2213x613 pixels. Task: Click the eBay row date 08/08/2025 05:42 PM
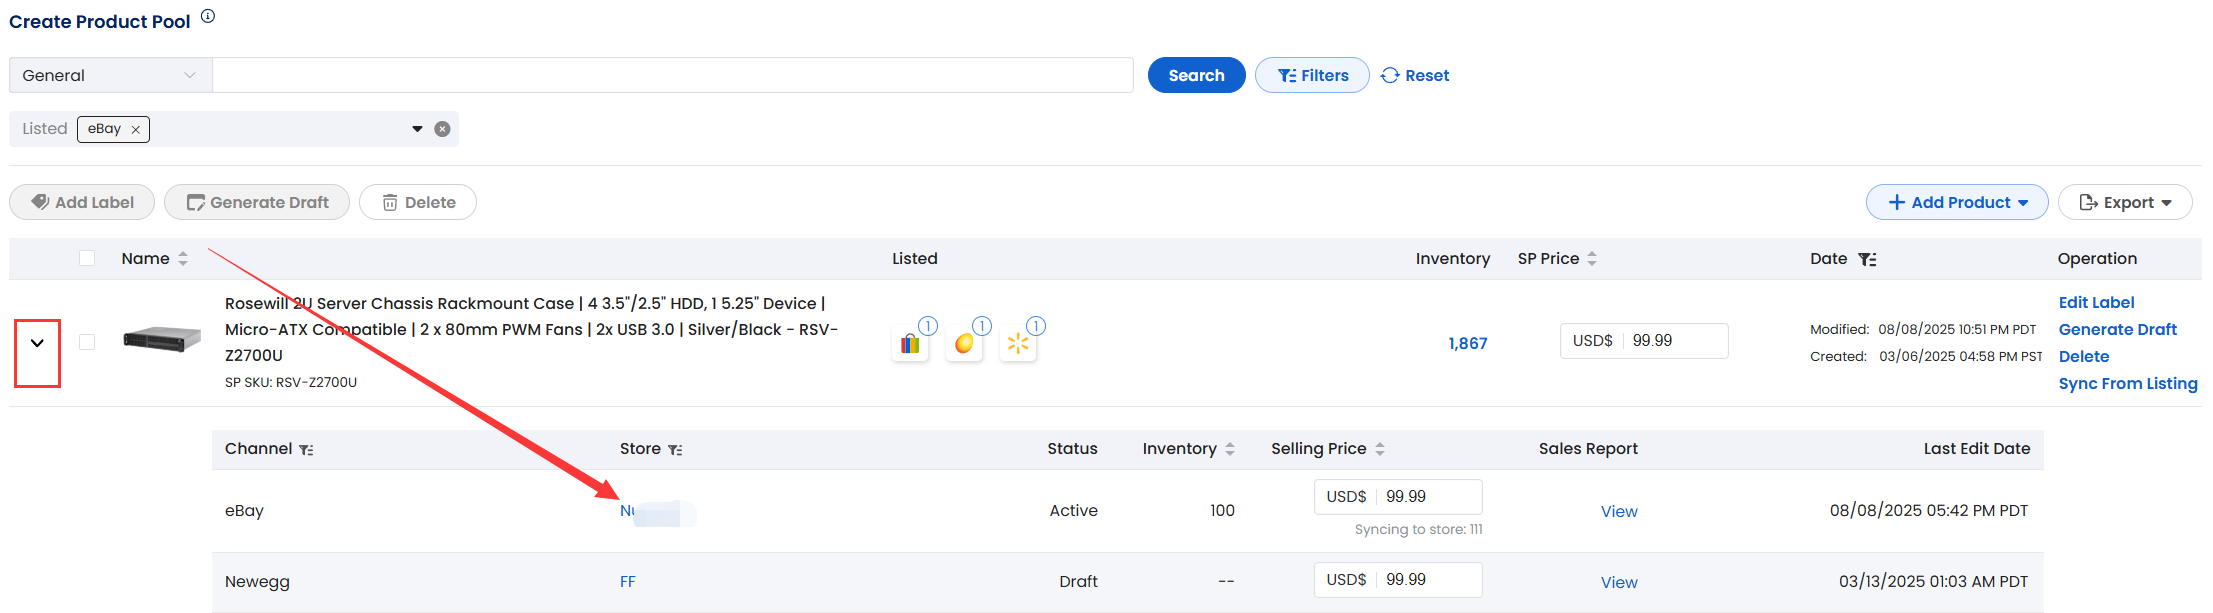point(1928,510)
